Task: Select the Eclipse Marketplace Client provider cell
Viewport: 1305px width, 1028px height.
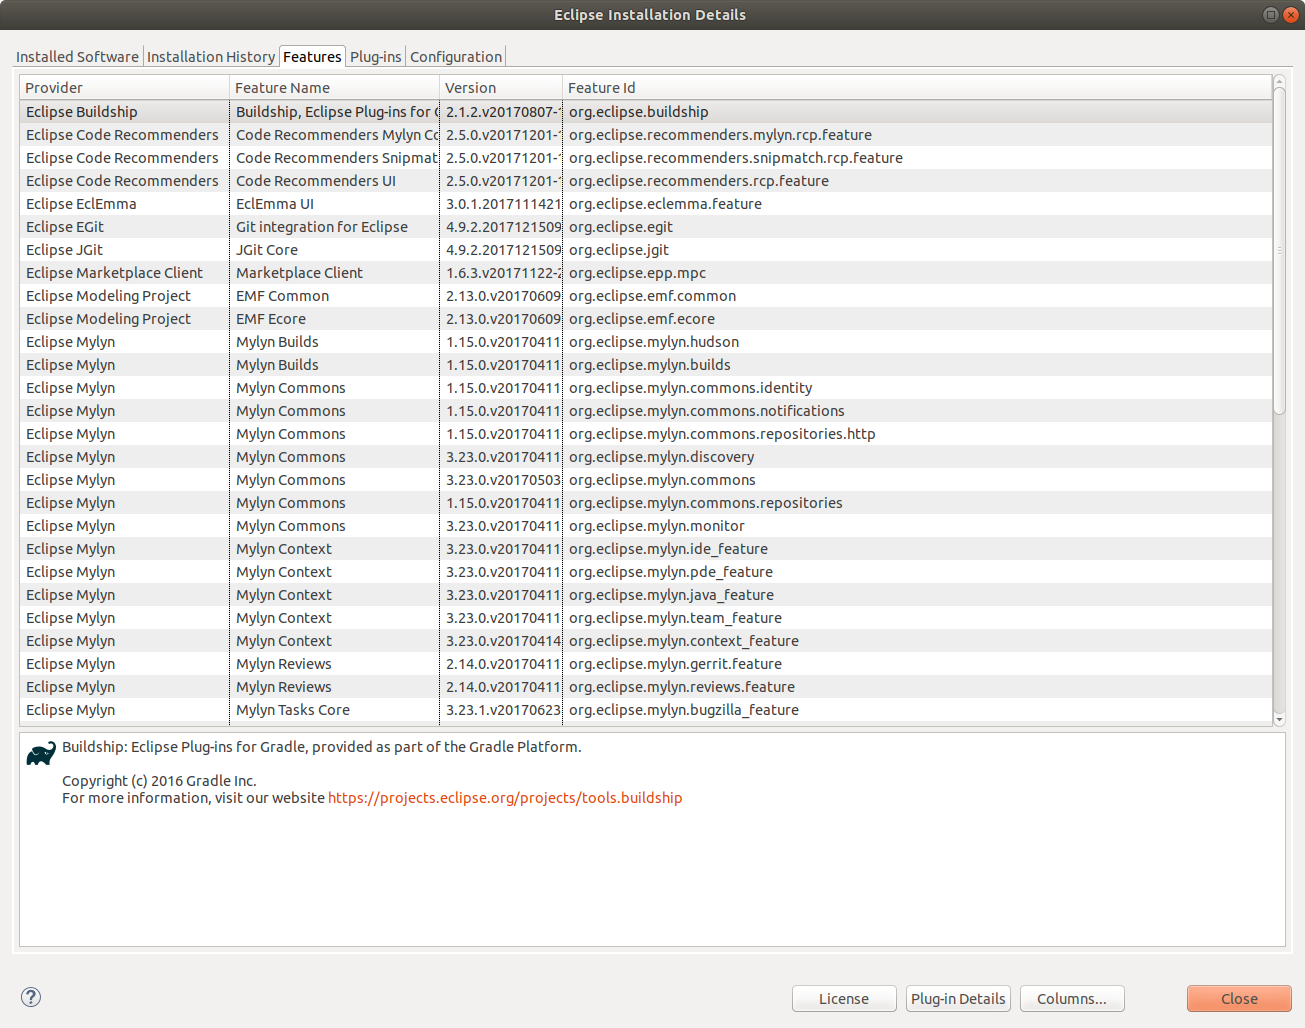Action: [114, 273]
